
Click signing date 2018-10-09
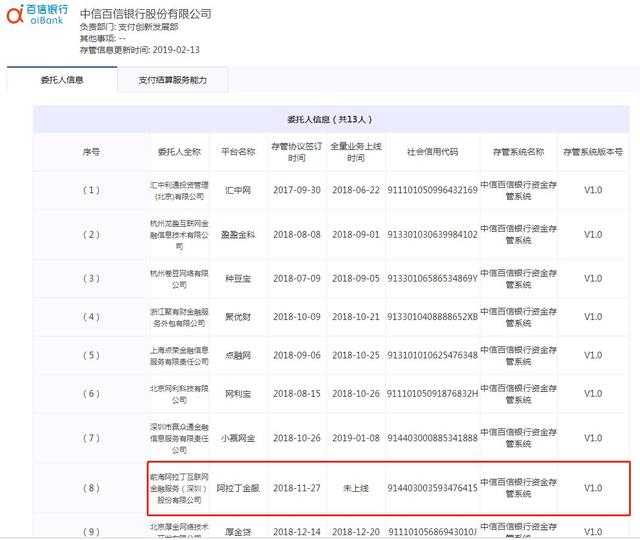297,317
